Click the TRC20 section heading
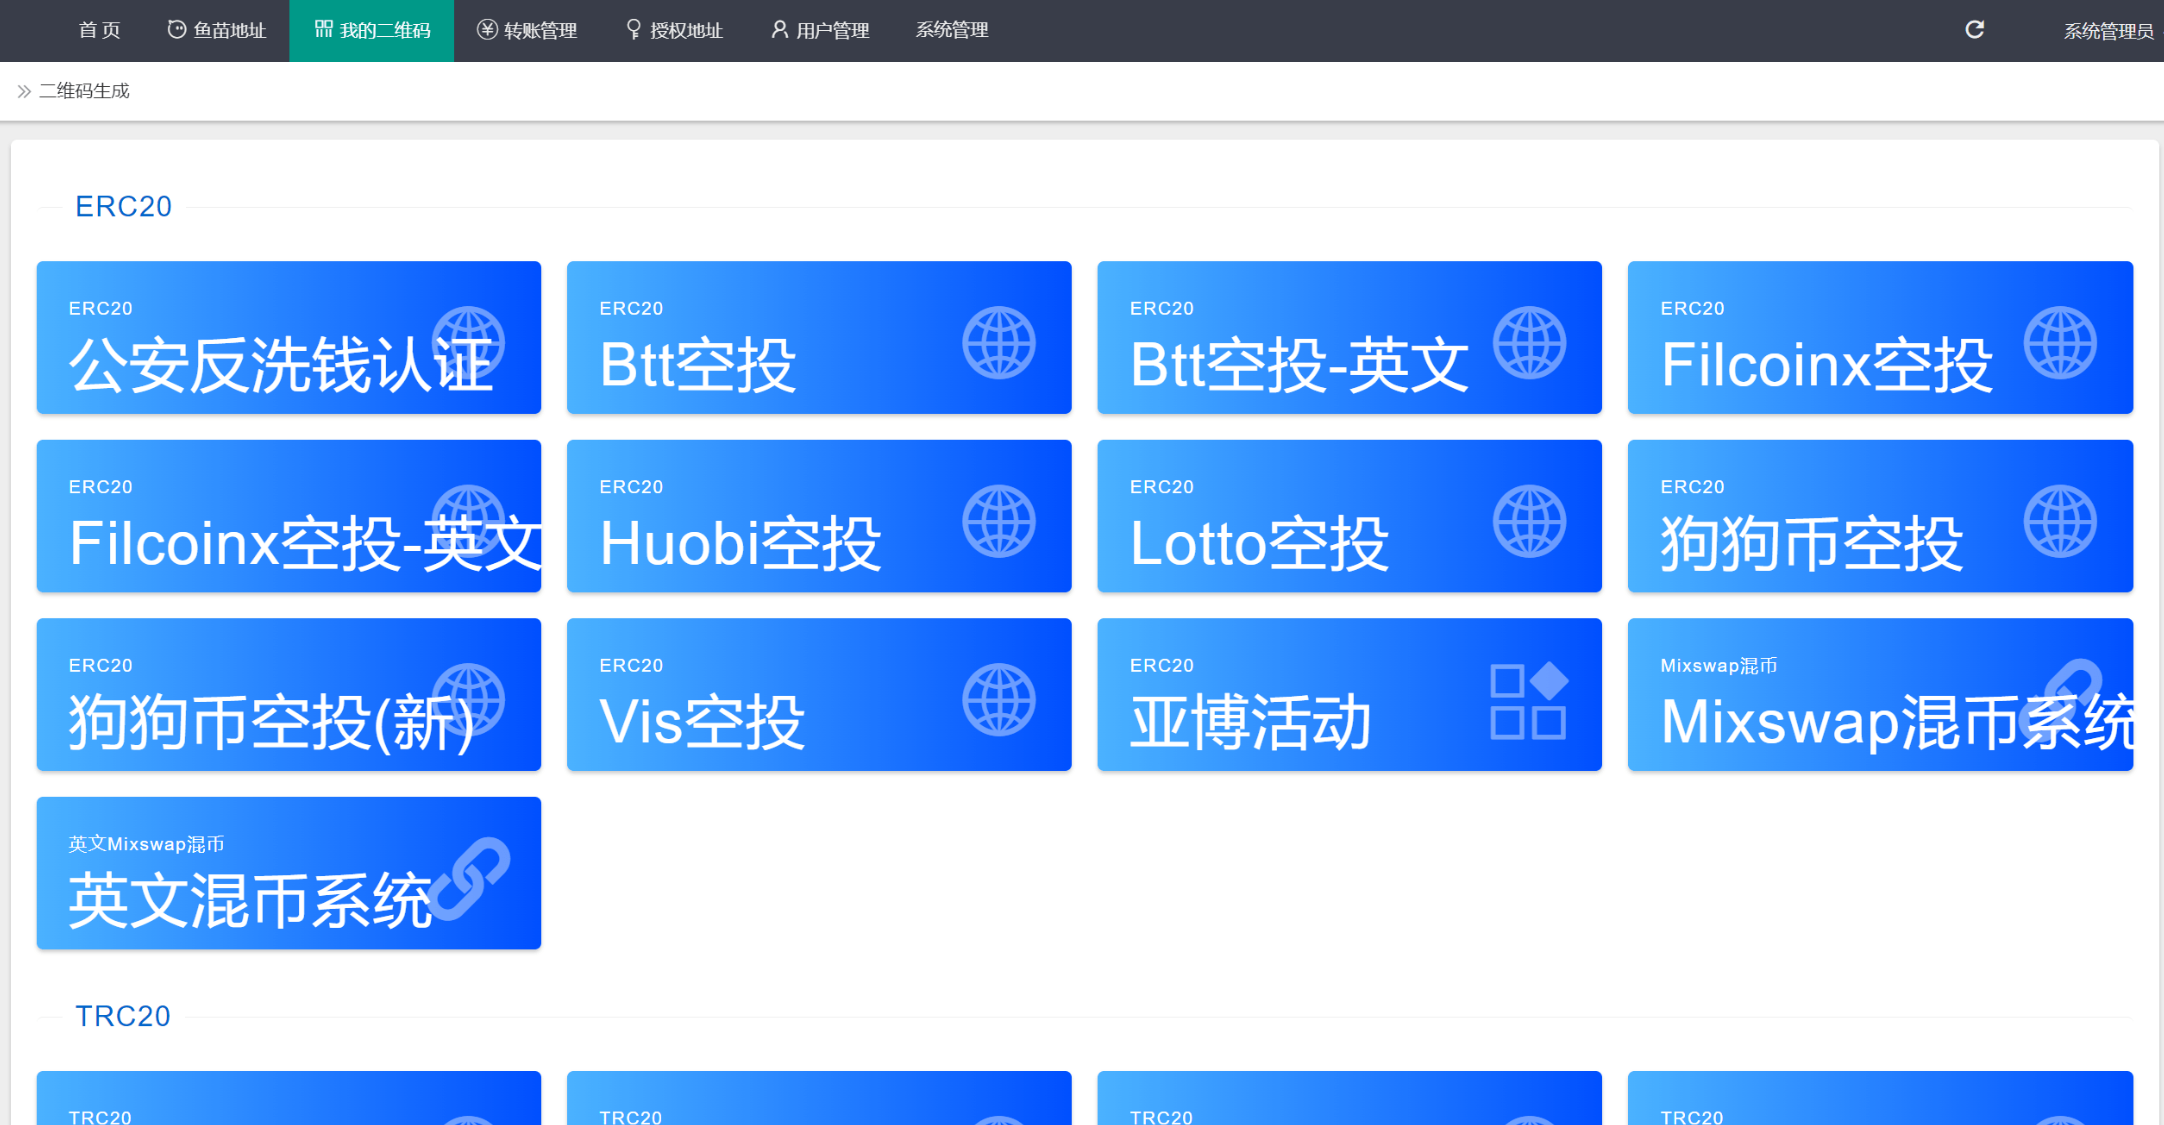2164x1125 pixels. (x=123, y=1016)
